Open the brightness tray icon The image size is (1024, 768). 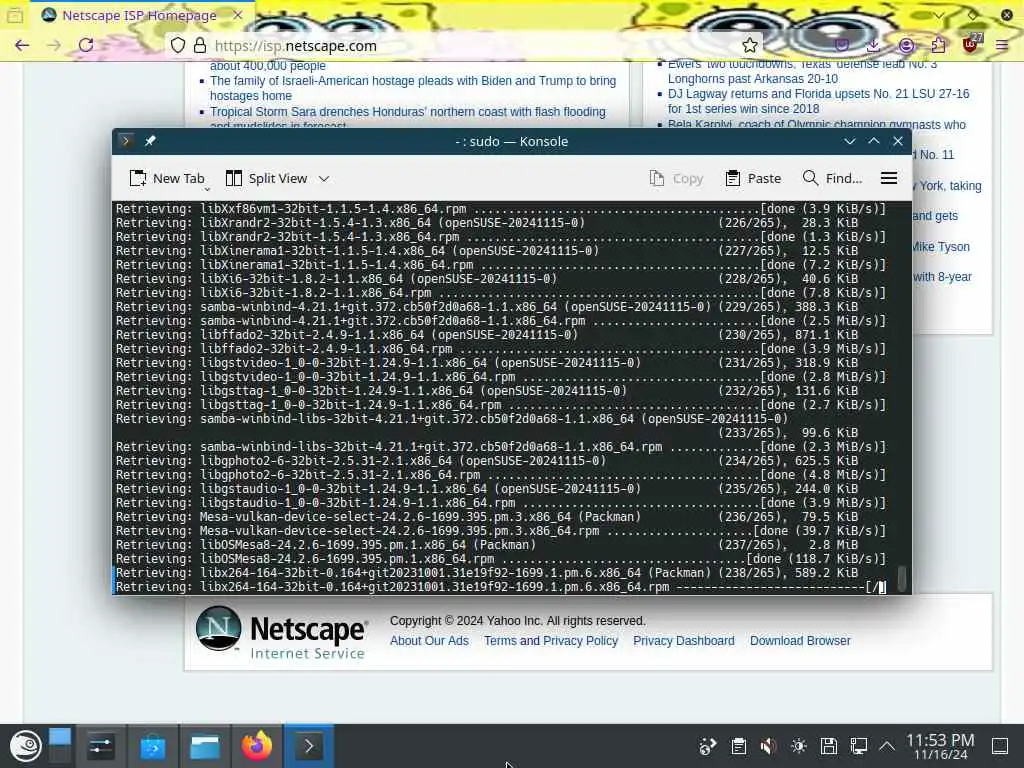(799, 746)
